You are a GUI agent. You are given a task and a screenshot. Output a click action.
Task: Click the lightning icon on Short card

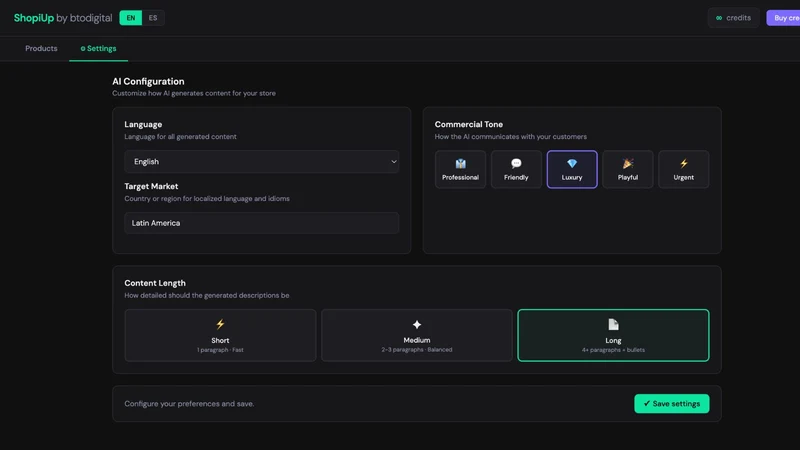[x=220, y=324]
